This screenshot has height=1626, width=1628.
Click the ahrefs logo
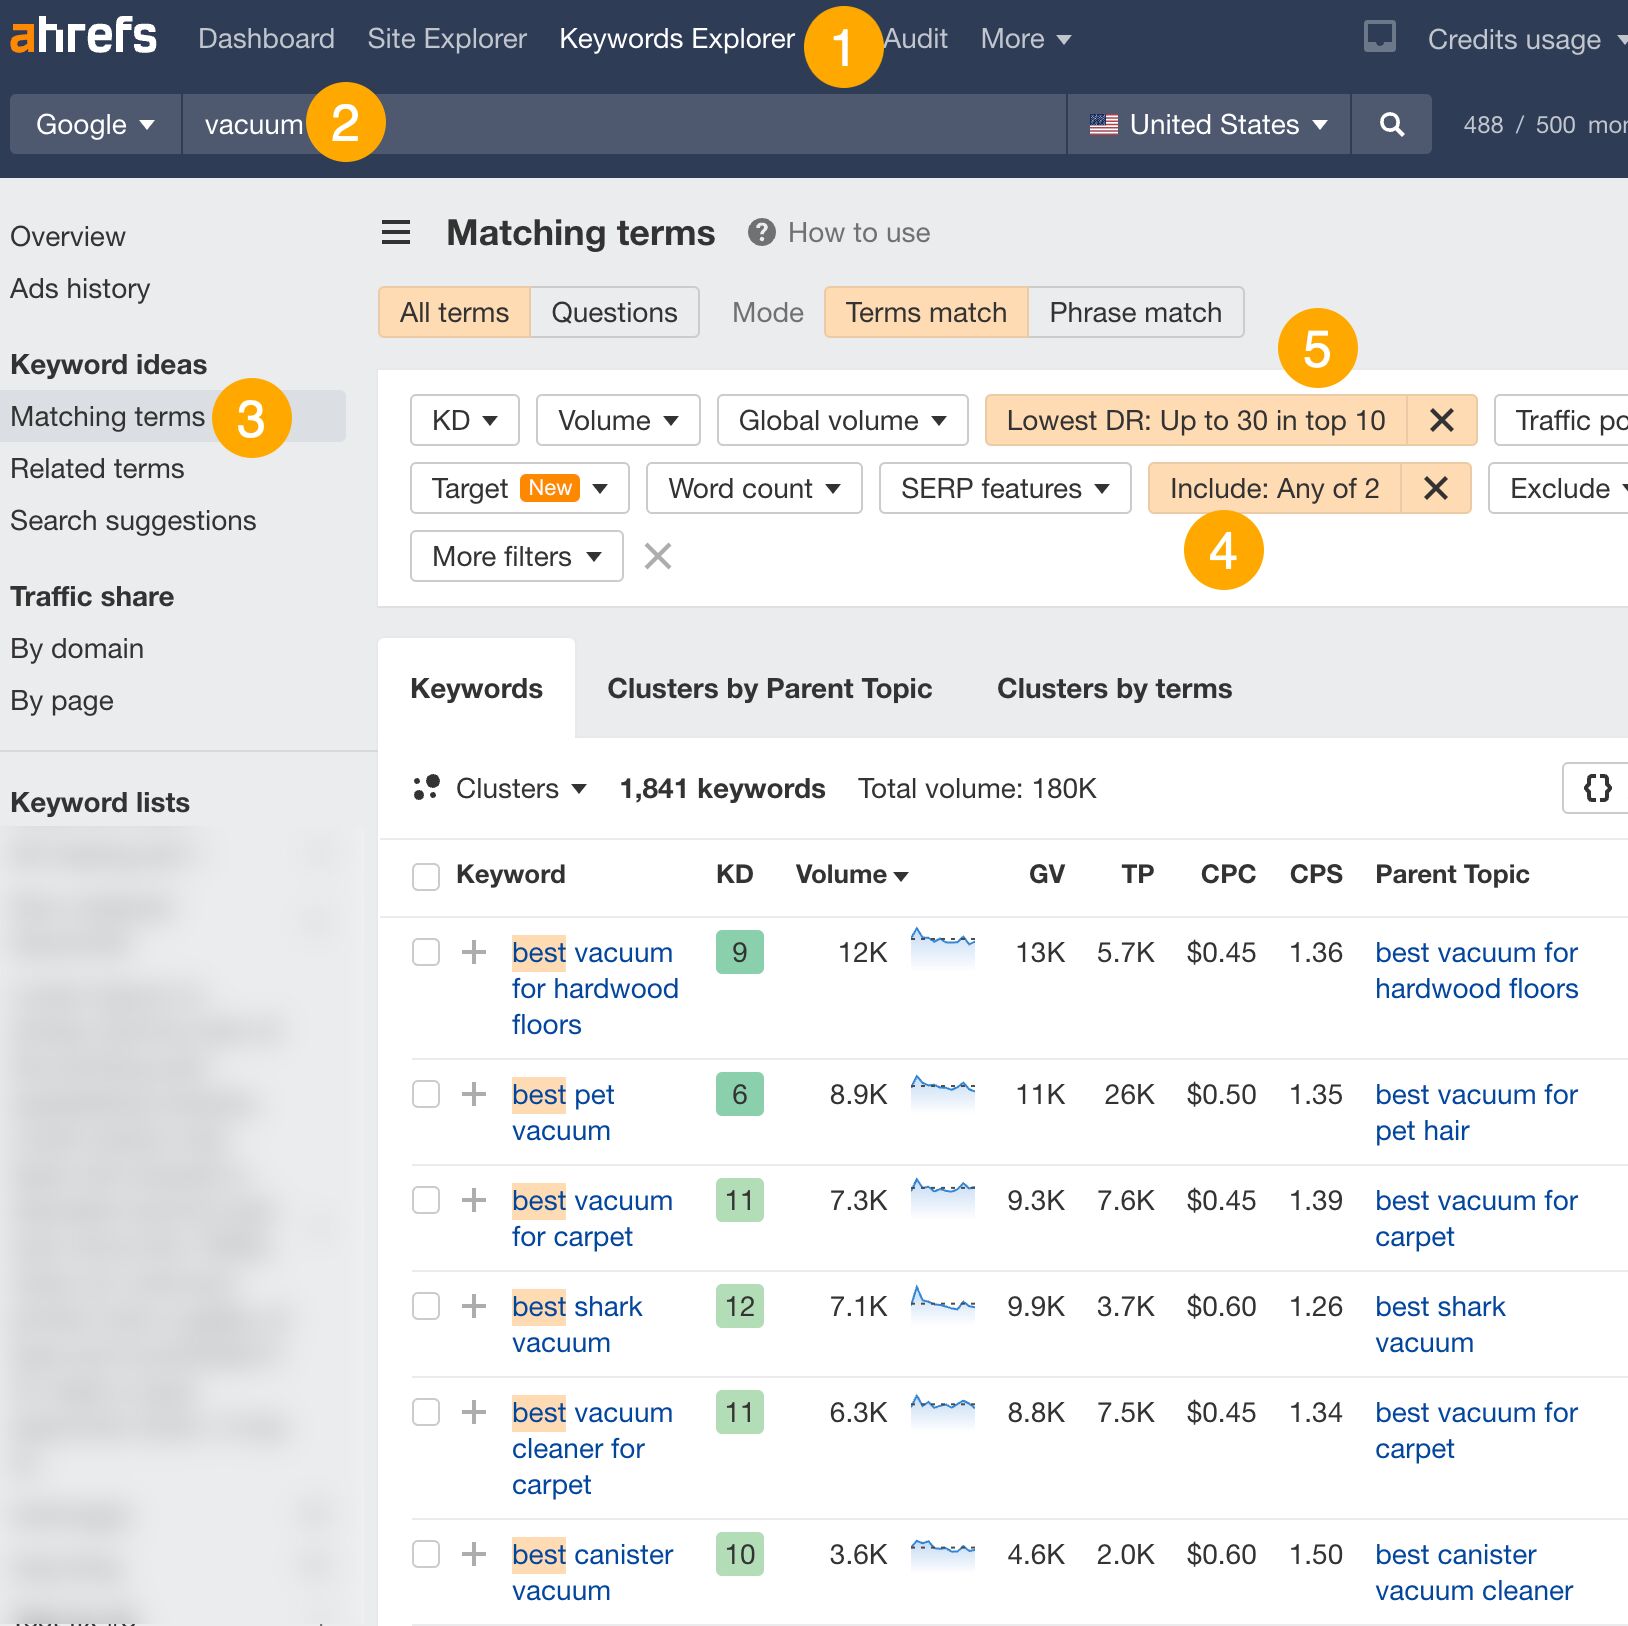[82, 36]
